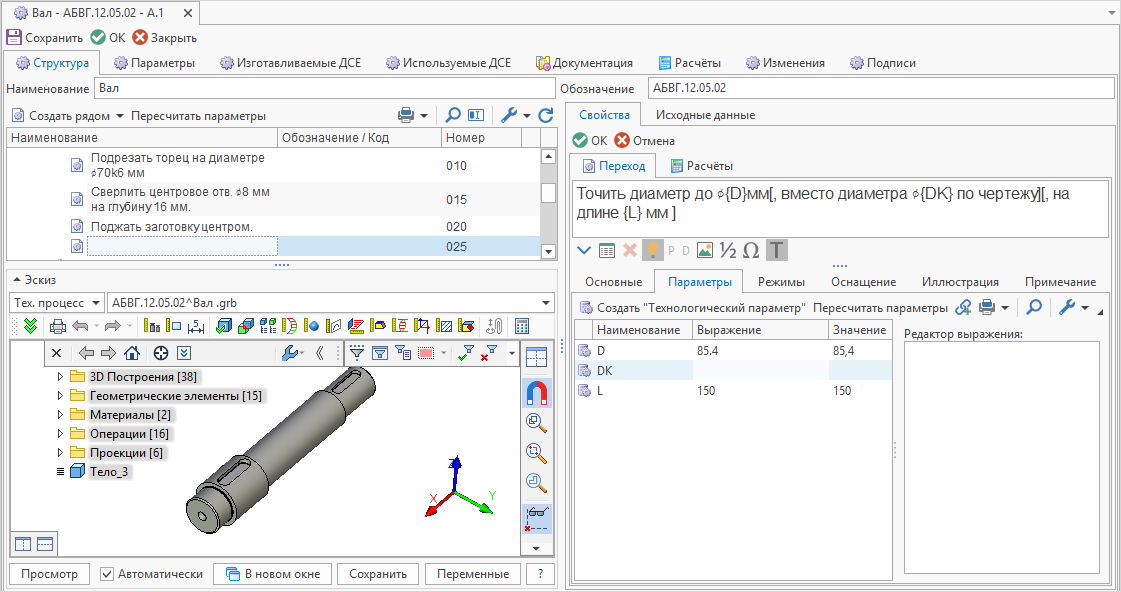
Task: Switch to the Исходные данные tab
Action: click(x=705, y=115)
